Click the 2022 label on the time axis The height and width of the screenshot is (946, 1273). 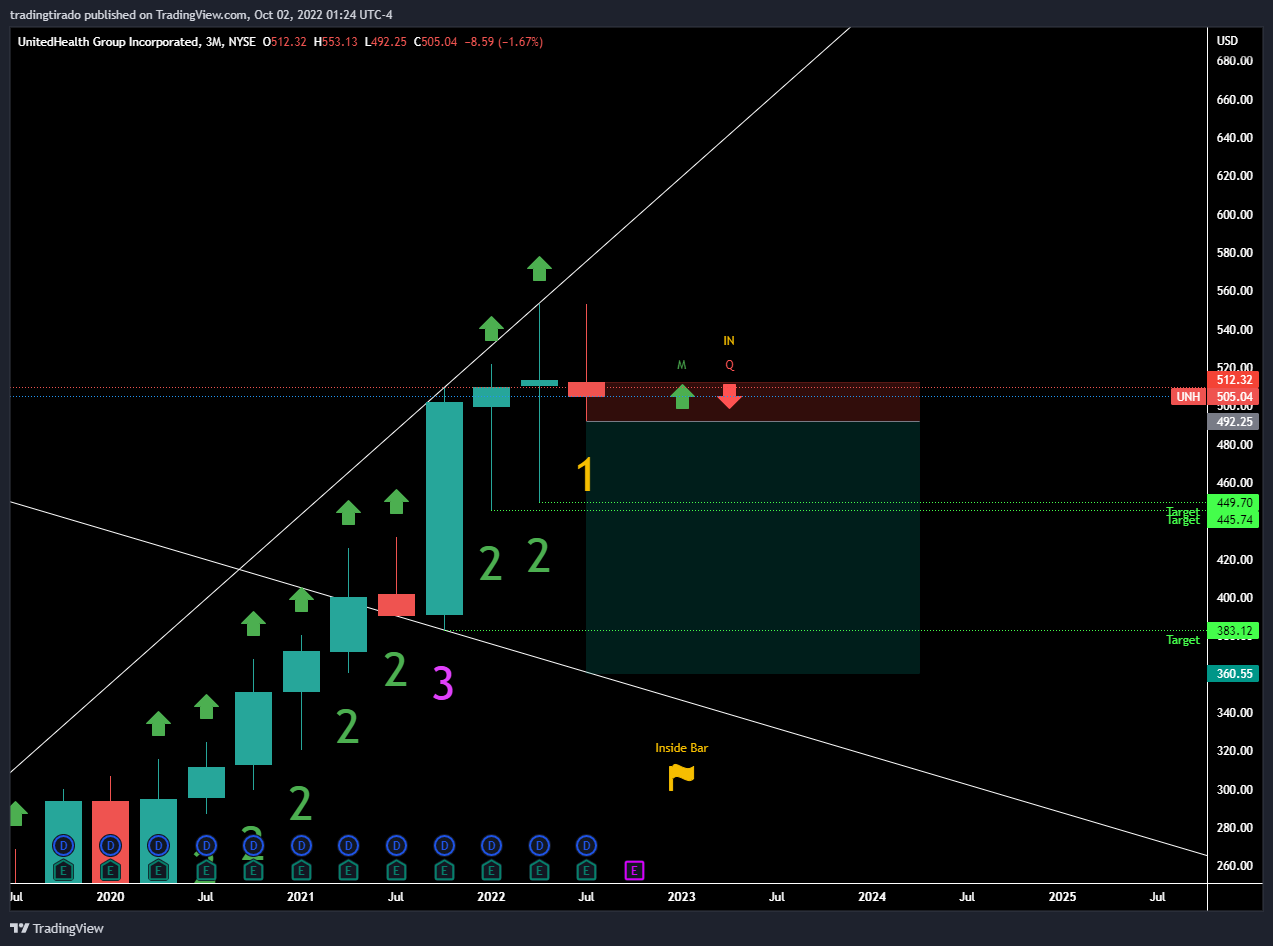pyautogui.click(x=491, y=897)
